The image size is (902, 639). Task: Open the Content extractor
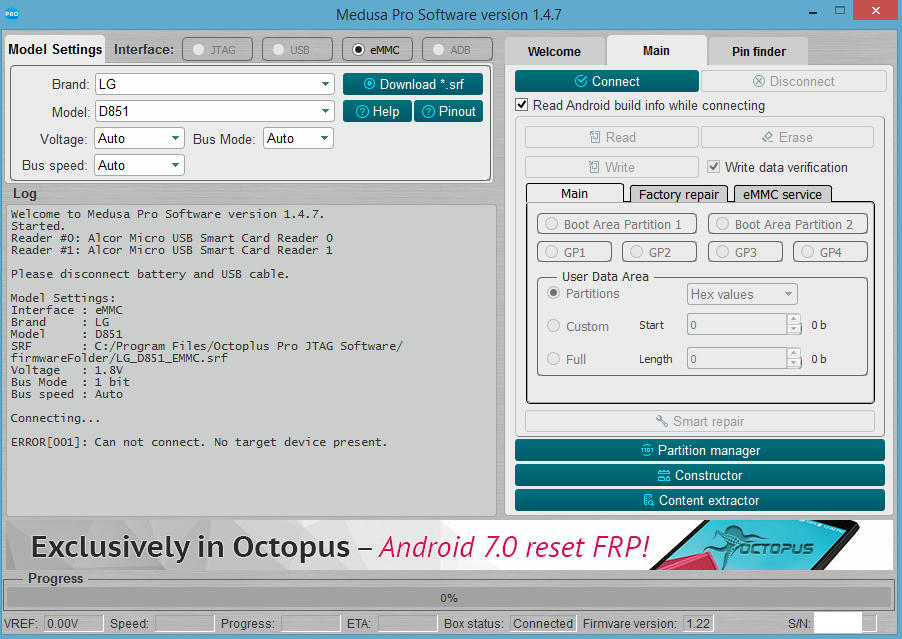click(699, 500)
